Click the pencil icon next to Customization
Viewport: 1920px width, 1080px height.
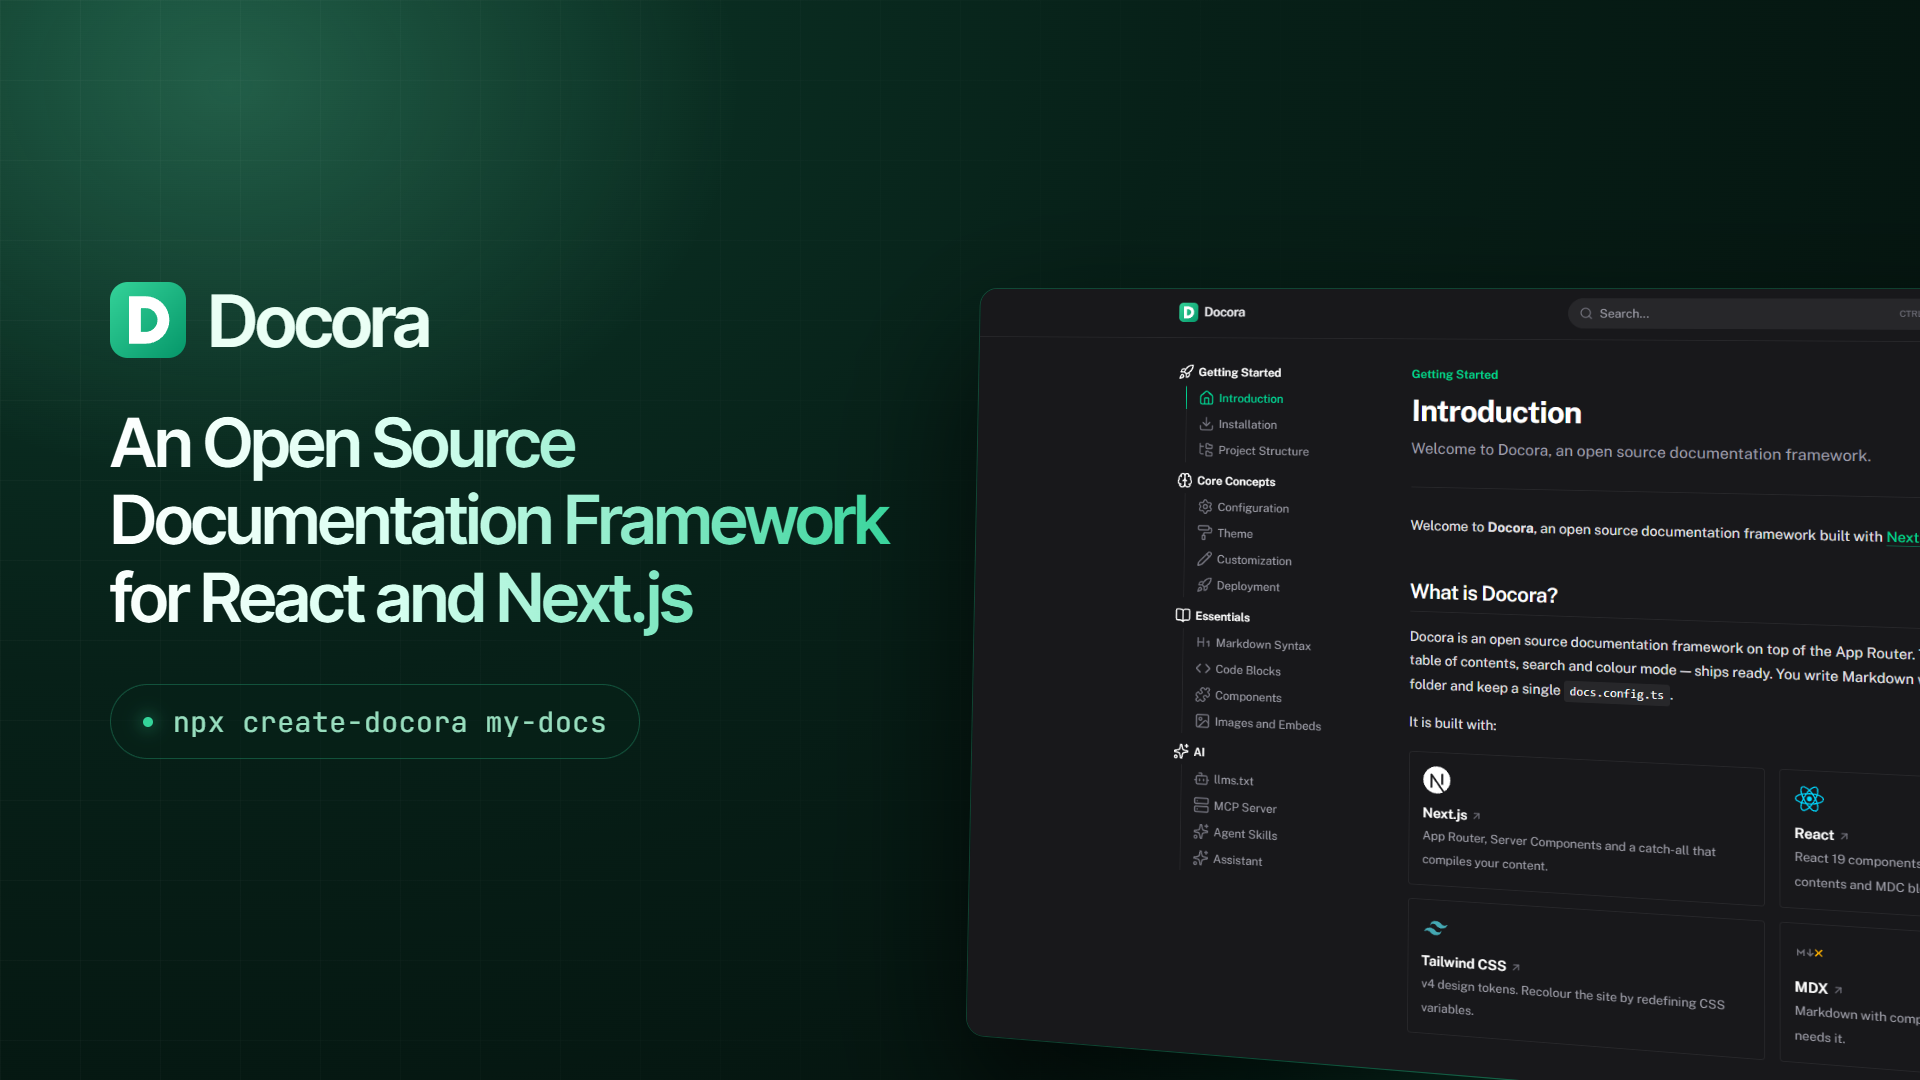pyautogui.click(x=1204, y=559)
